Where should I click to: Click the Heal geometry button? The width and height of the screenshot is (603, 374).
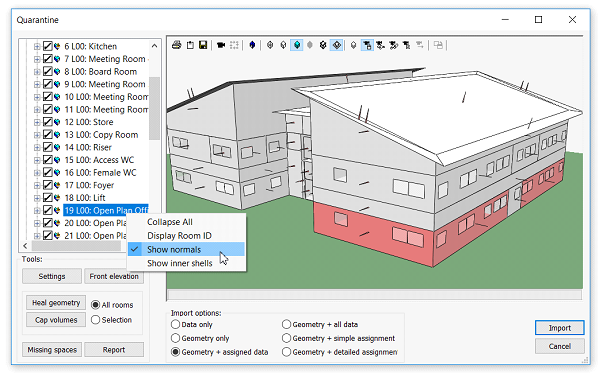point(56,303)
